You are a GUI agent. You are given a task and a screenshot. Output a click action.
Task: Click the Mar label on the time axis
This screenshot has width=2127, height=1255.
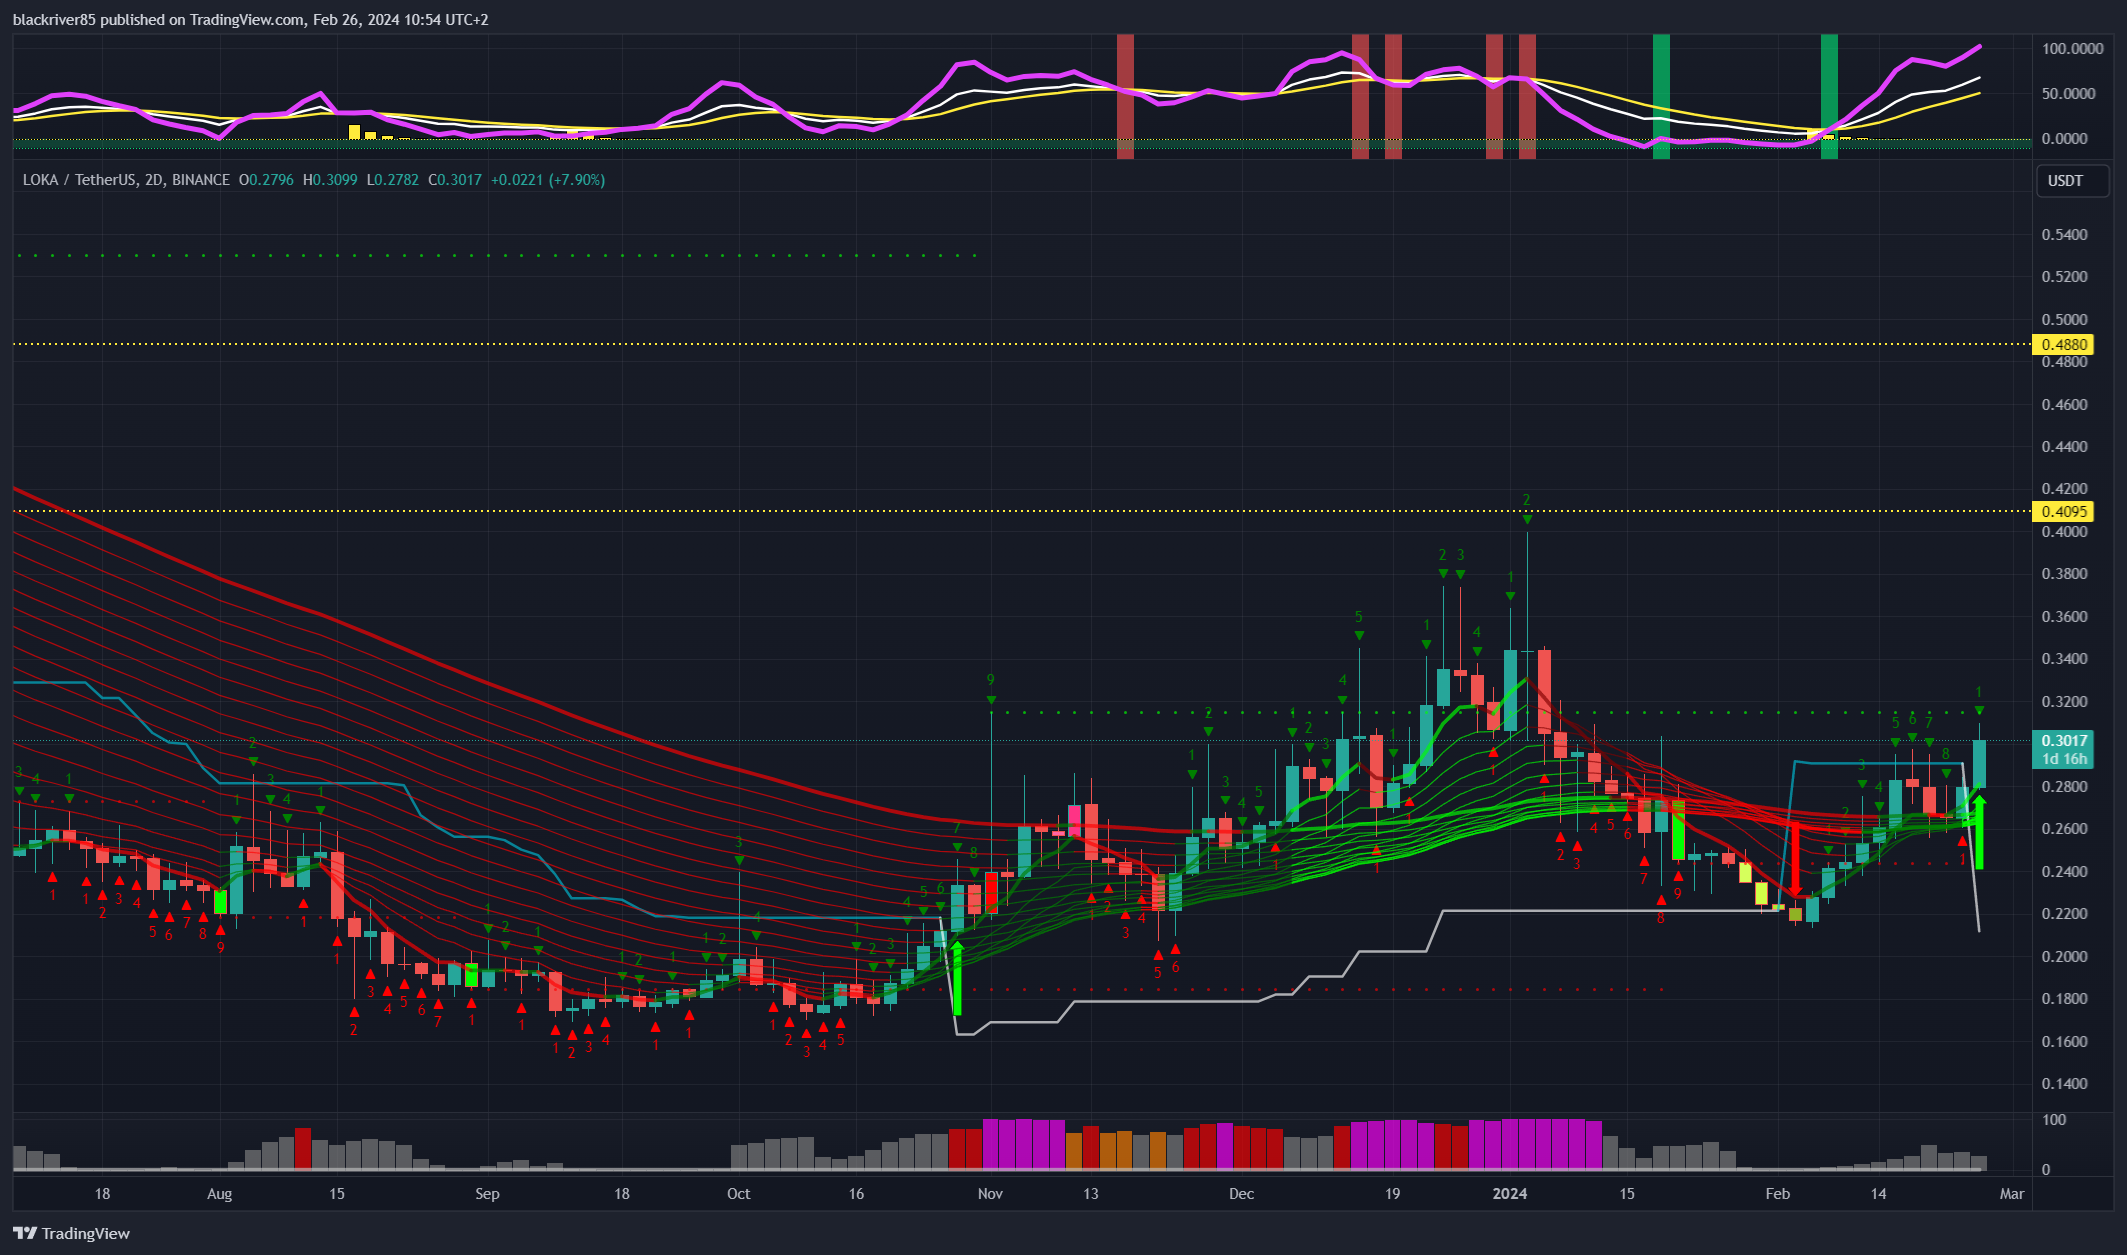coord(2012,1194)
